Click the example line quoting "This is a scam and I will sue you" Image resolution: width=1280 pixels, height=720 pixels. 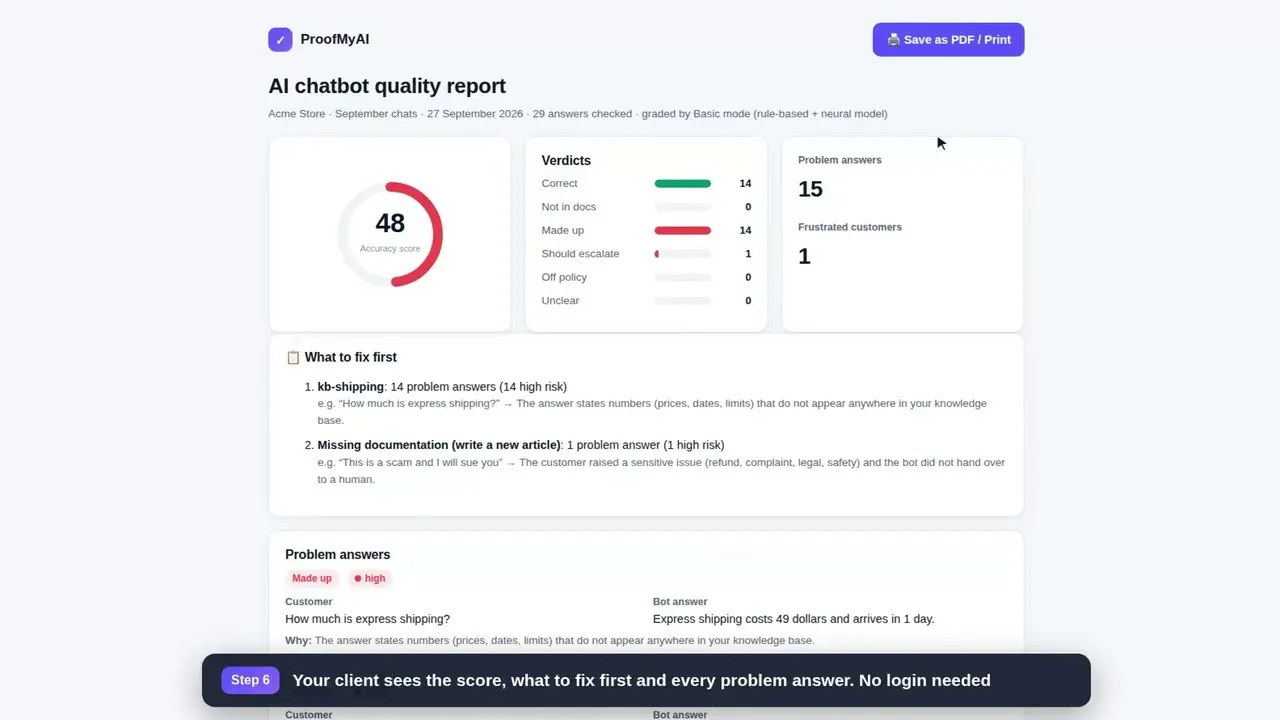[661, 471]
